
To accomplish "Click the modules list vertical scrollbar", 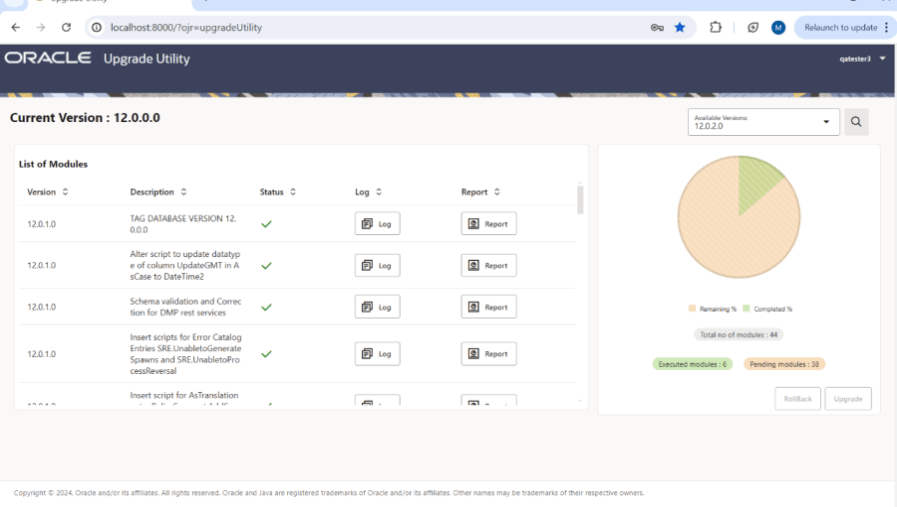I will 580,199.
